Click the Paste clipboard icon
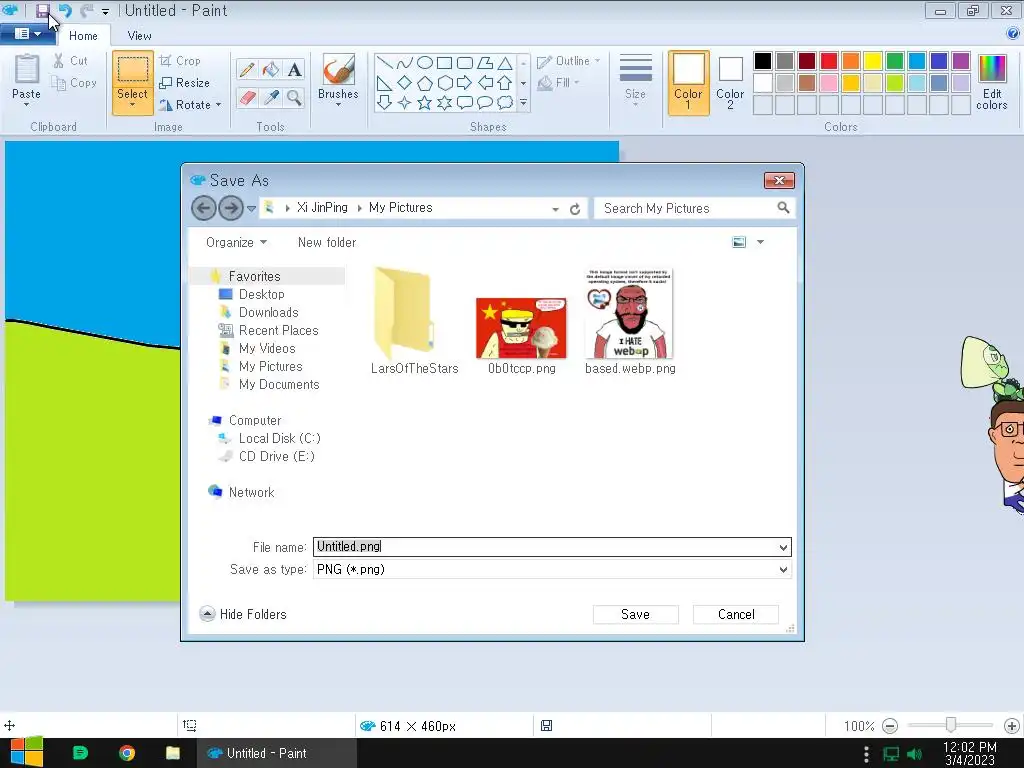 pyautogui.click(x=26, y=69)
